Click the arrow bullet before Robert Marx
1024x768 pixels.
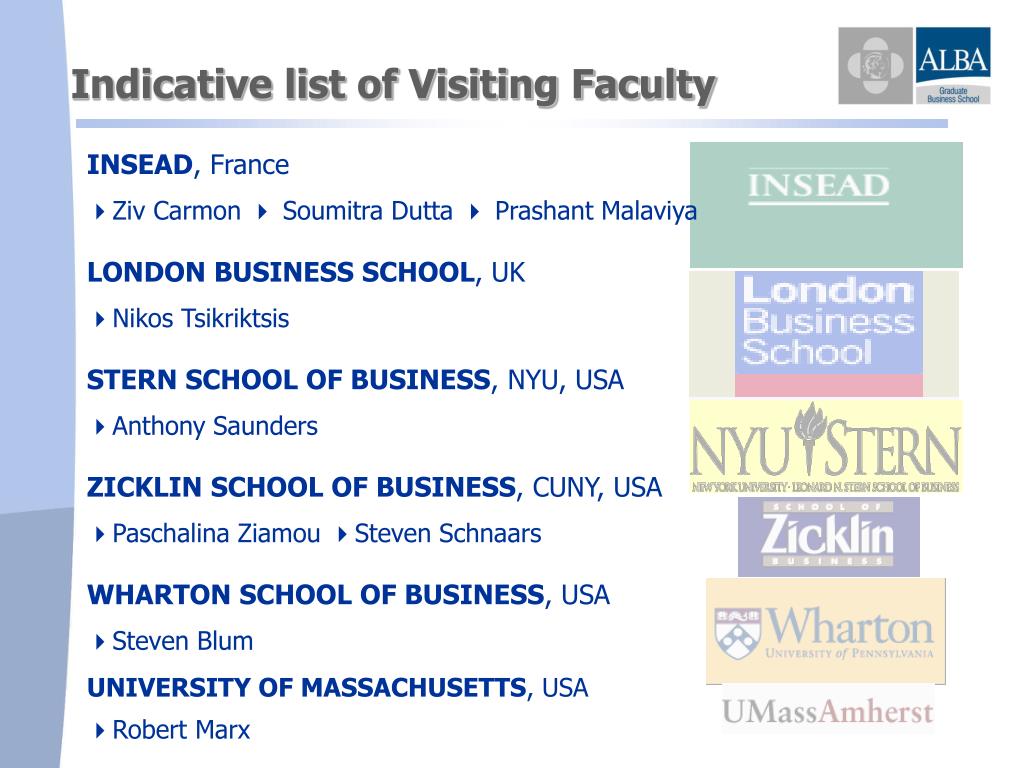click(x=100, y=731)
